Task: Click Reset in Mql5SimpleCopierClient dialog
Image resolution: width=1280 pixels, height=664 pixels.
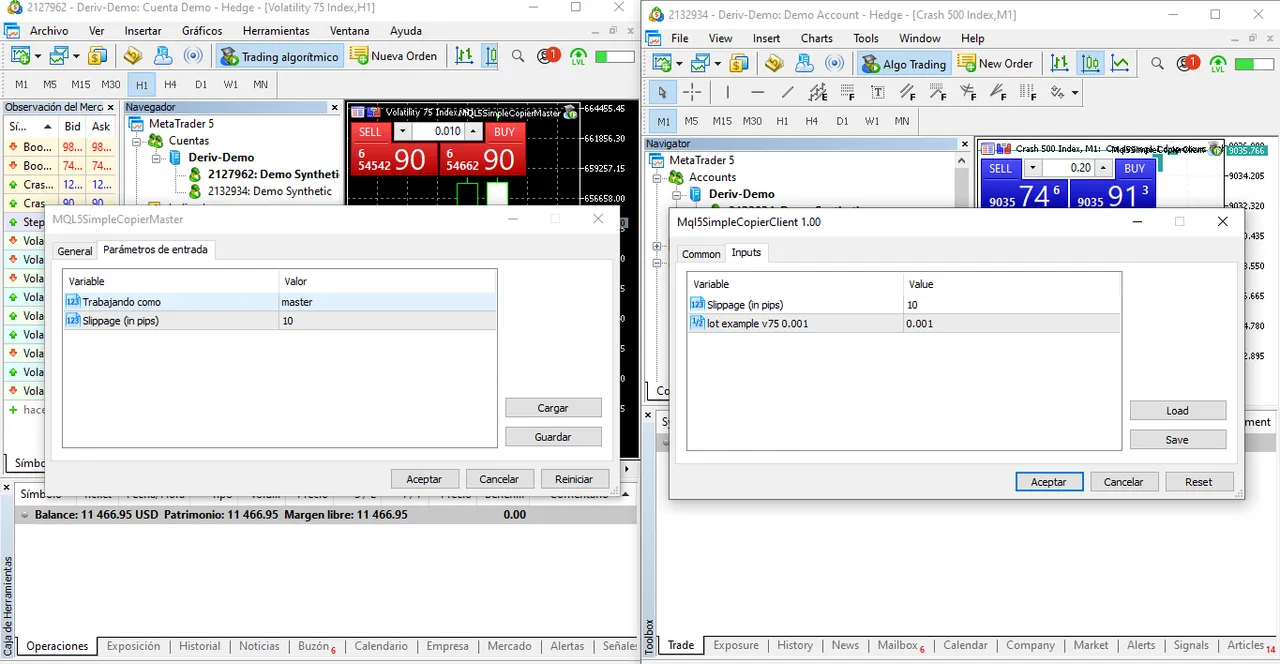Action: coord(1199,482)
